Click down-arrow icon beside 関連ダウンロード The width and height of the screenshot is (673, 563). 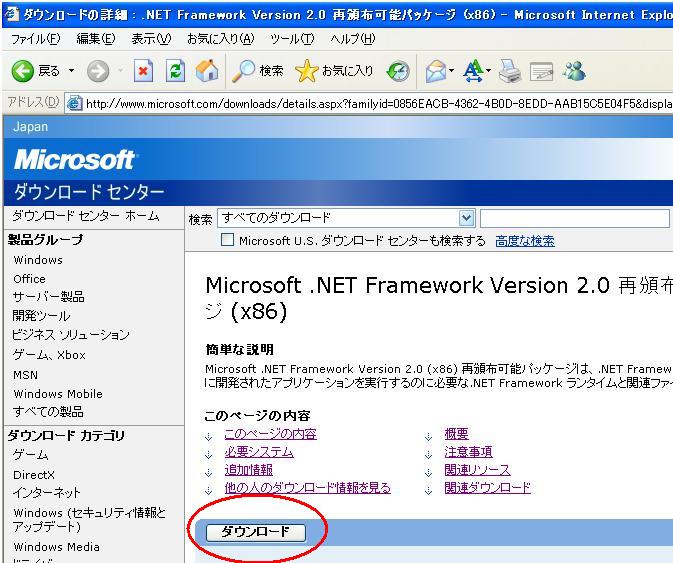click(428, 491)
